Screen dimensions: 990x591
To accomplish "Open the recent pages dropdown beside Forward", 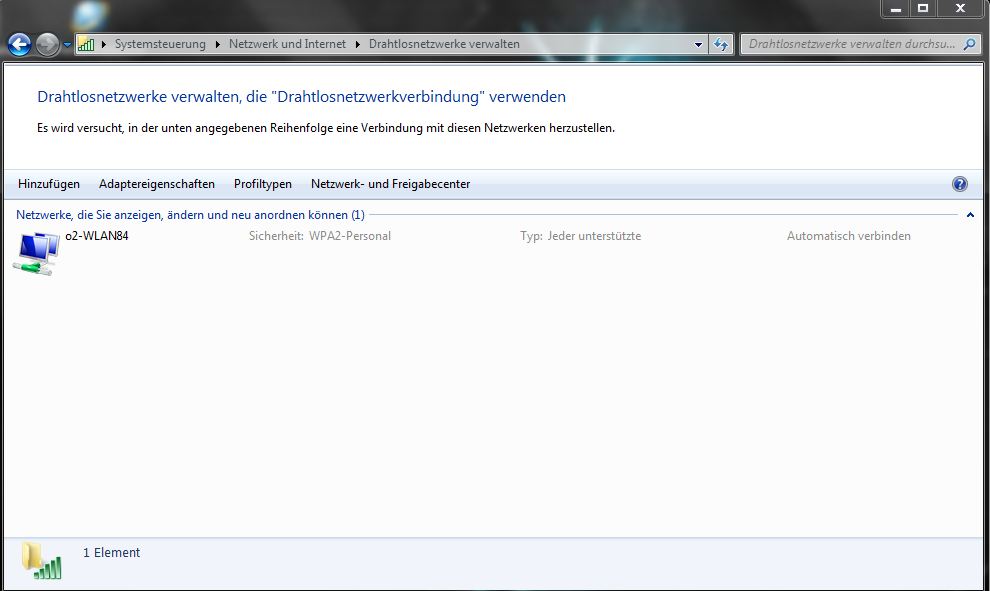I will [67, 45].
